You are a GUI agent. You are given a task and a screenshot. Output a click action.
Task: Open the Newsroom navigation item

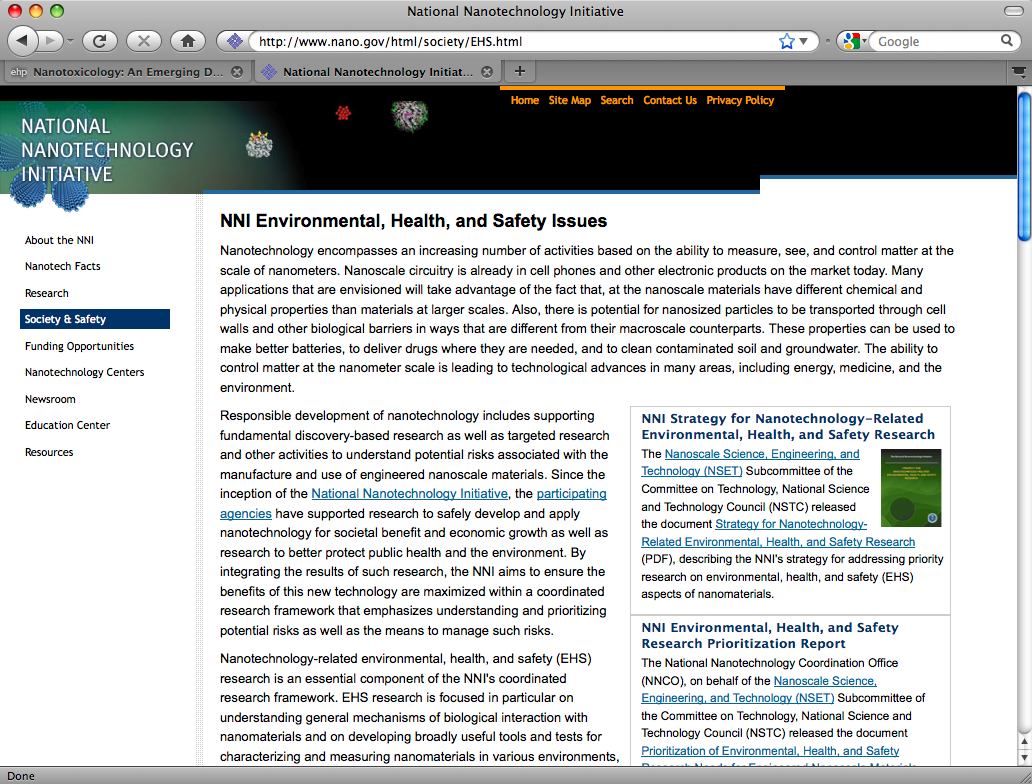50,400
